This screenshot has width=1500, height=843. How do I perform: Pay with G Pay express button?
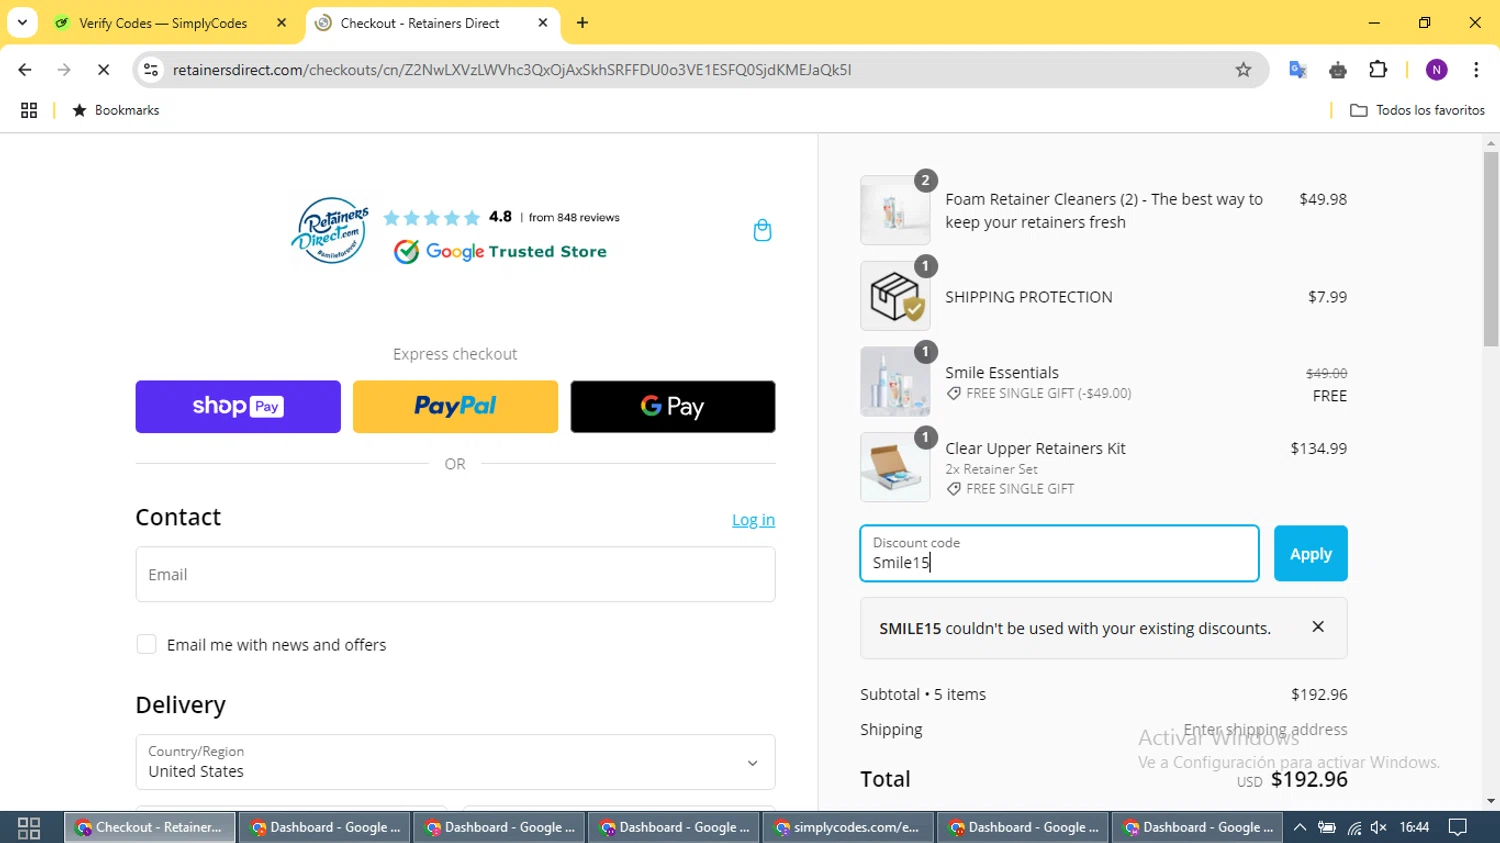tap(673, 406)
